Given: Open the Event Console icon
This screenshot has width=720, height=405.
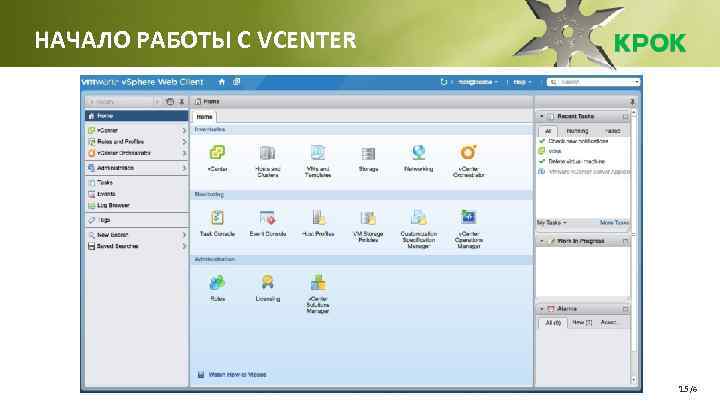Looking at the screenshot, I should tap(268, 218).
